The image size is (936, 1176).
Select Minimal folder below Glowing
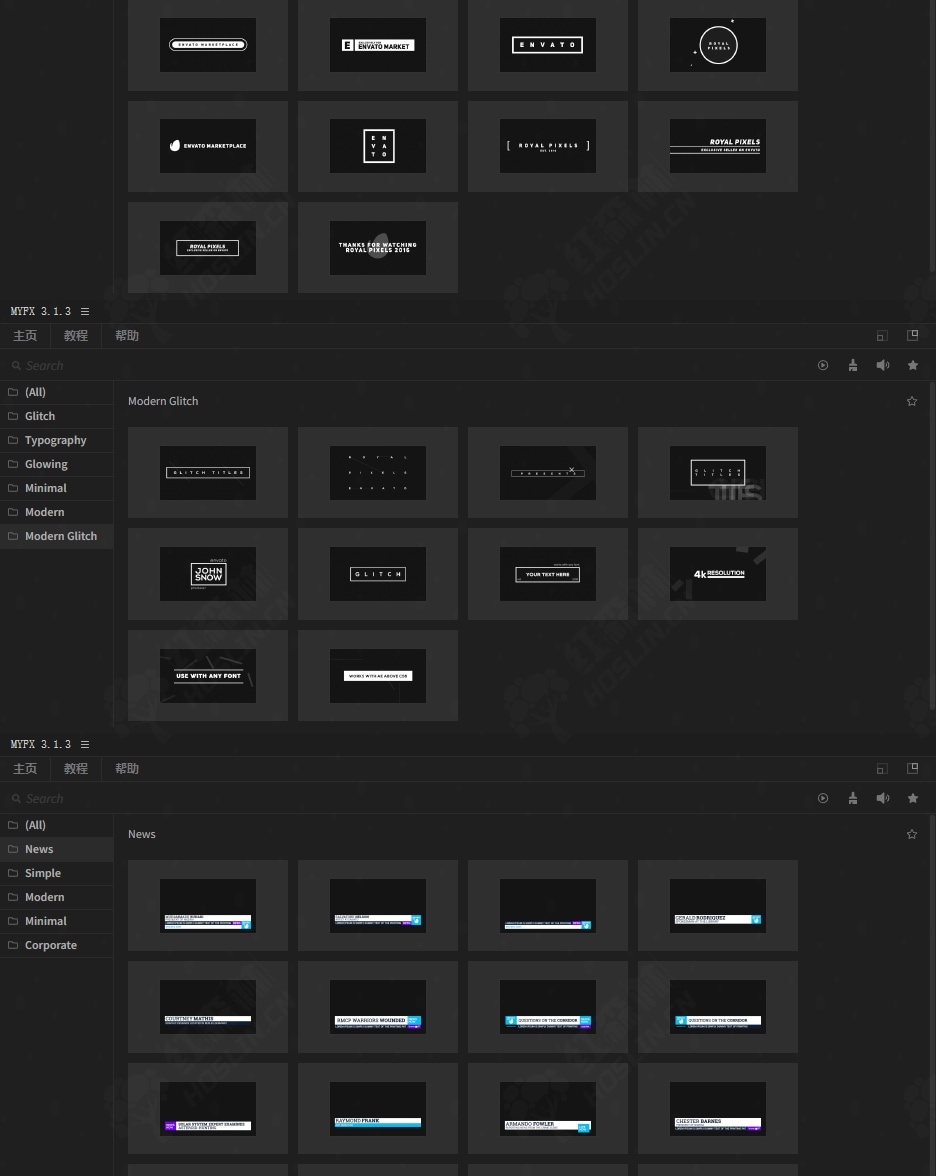(x=56, y=488)
